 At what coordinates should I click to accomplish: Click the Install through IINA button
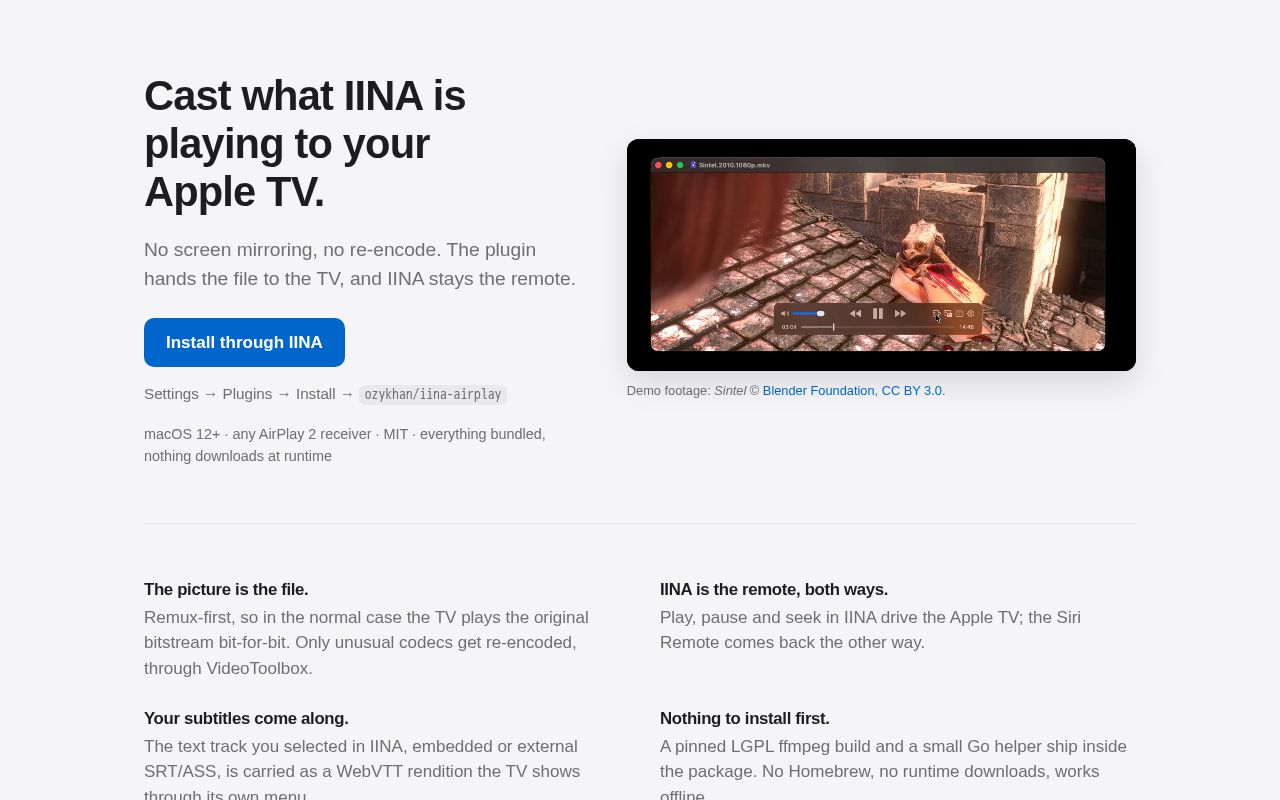(244, 342)
